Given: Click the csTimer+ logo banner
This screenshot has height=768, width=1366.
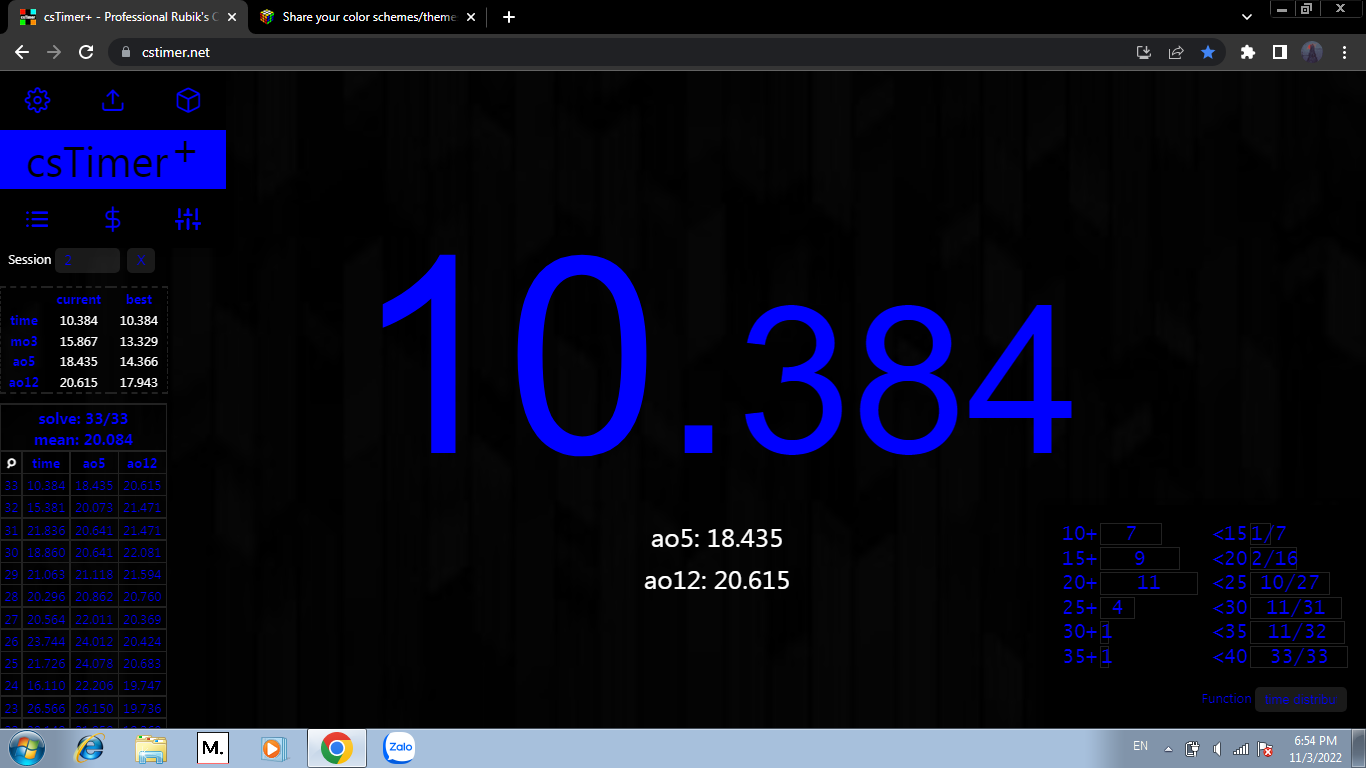Looking at the screenshot, I should coord(113,160).
